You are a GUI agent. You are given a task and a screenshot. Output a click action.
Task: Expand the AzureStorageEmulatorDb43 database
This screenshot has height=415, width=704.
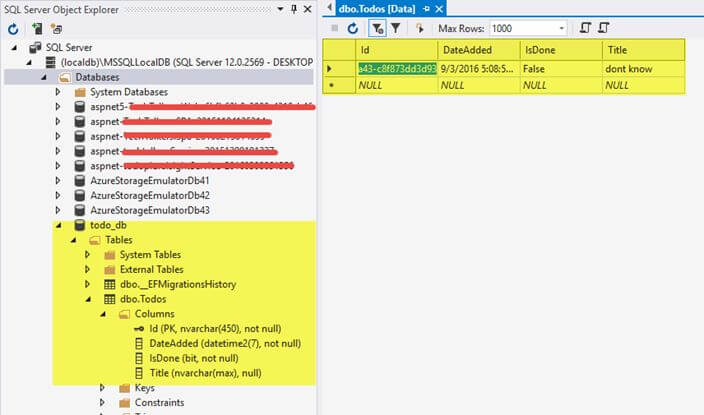(58, 210)
